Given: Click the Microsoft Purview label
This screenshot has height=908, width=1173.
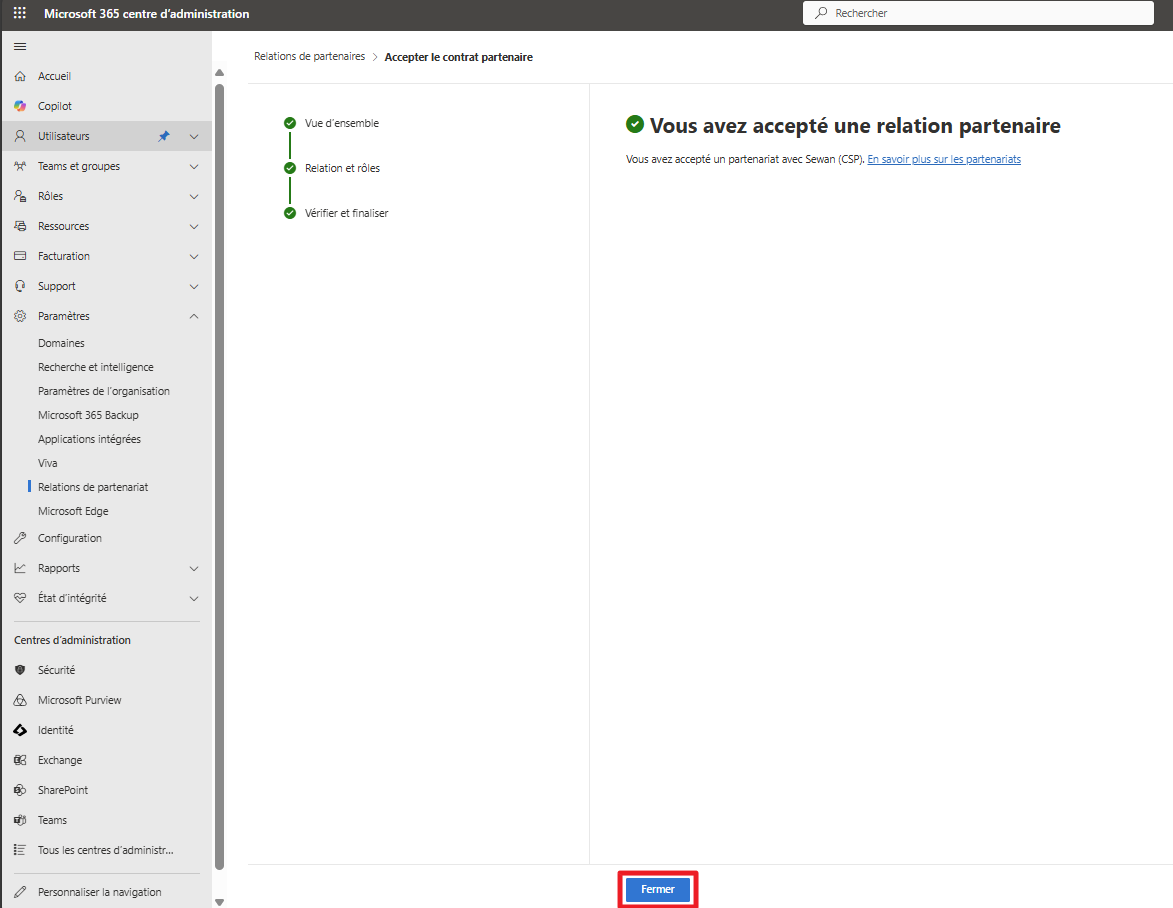Looking at the screenshot, I should (x=80, y=700).
